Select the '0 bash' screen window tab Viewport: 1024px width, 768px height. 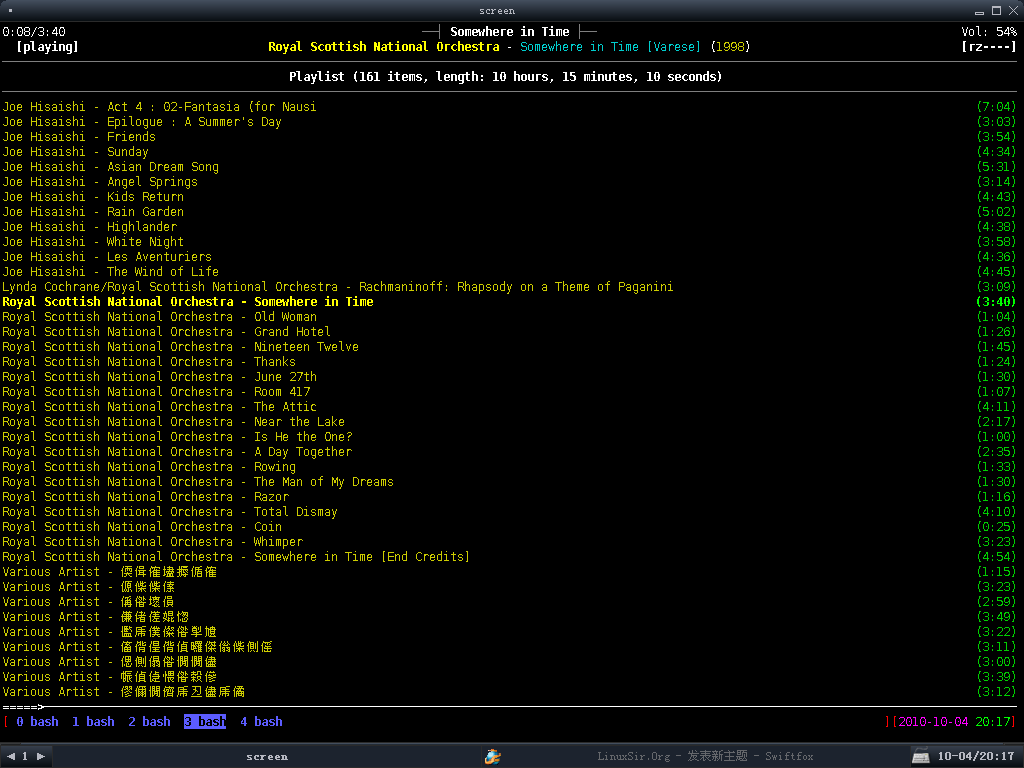(x=37, y=722)
